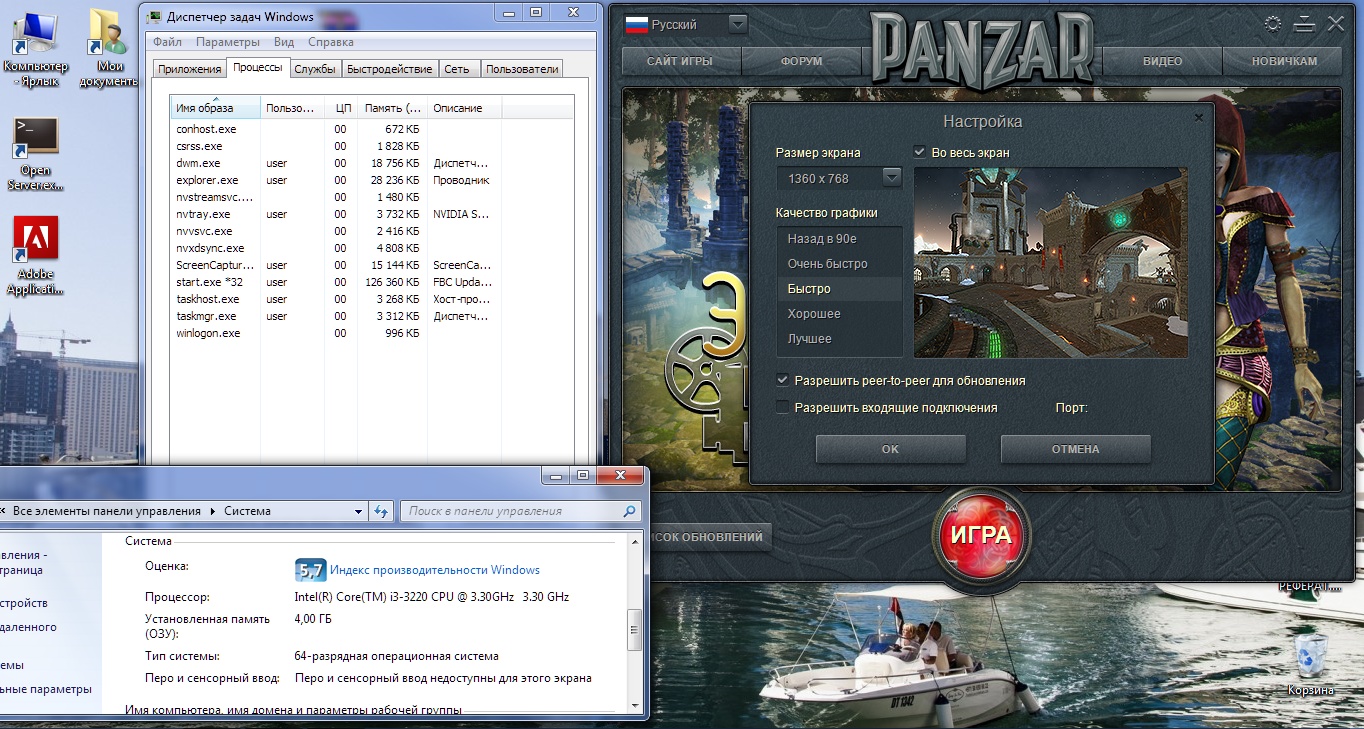Image resolution: width=1364 pixels, height=729 pixels.
Task: Select Очень быстро graphics quality
Action: point(839,264)
